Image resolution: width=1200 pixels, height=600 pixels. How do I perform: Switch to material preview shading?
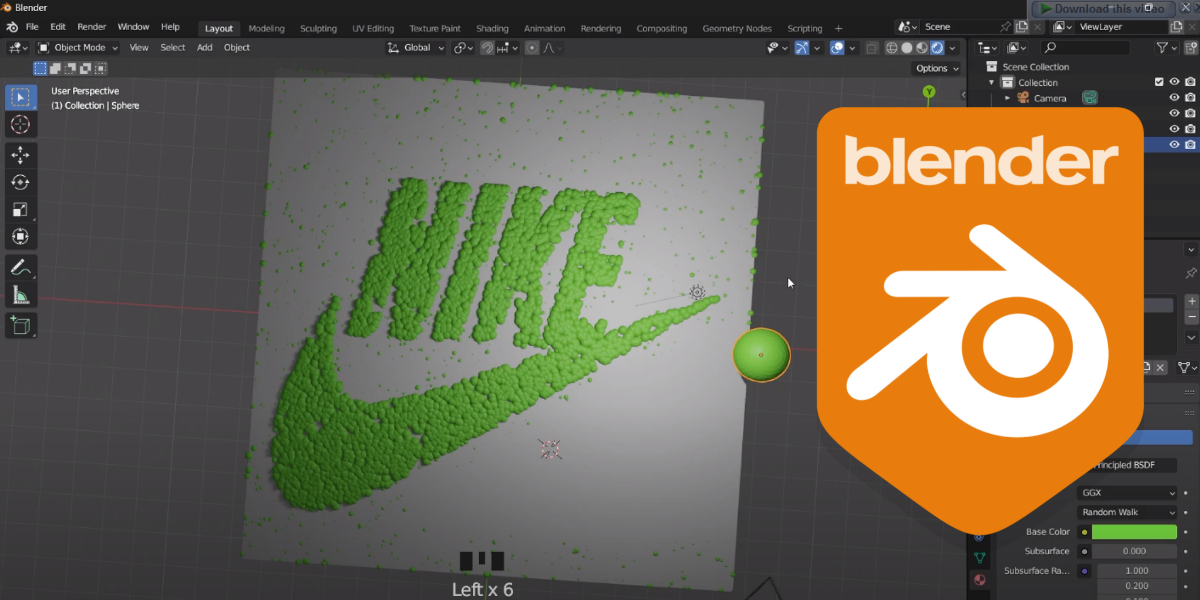coord(922,47)
